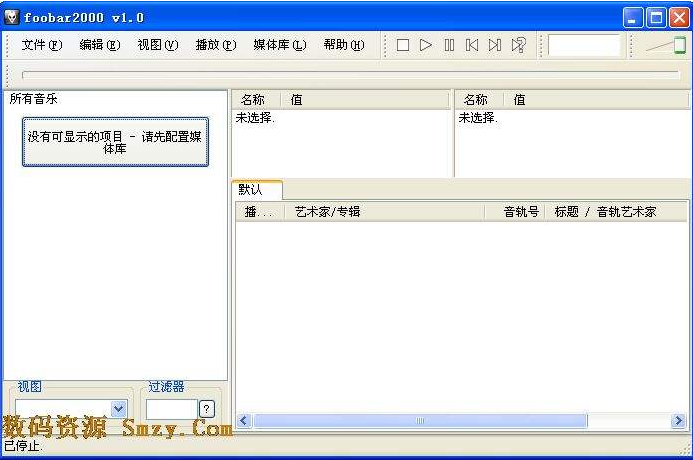Click the 音轨号 column header
The width and height of the screenshot is (693, 460).
pos(514,212)
